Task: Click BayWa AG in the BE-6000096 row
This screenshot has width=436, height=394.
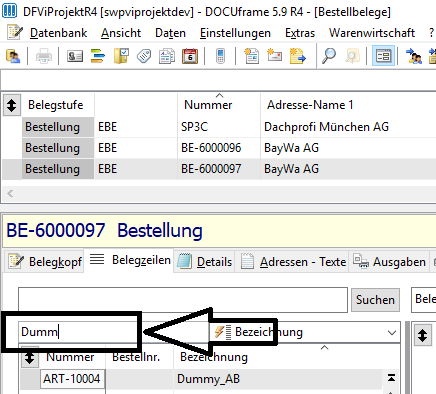Action: [291, 148]
